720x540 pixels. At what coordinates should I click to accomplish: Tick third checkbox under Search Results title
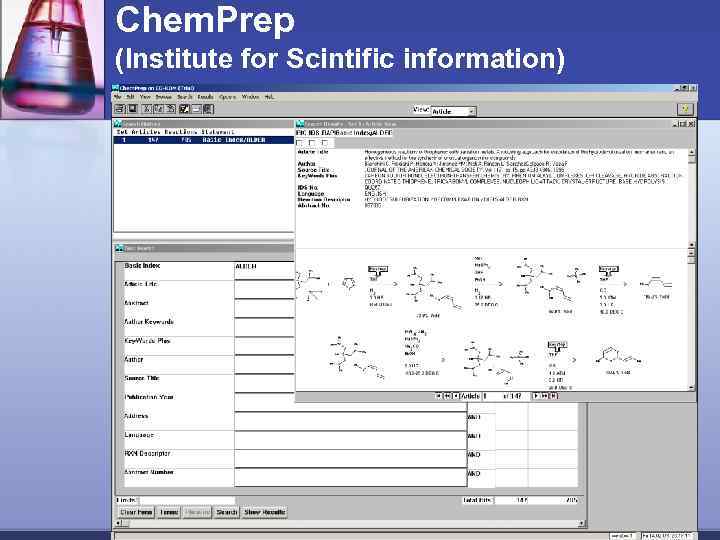click(325, 143)
